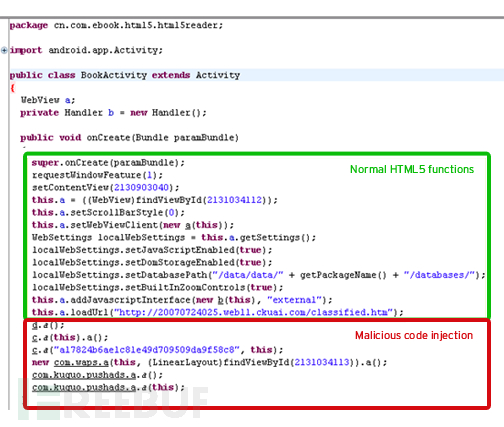Click the 'setContentView(2130903040);' line

[x=105, y=187]
